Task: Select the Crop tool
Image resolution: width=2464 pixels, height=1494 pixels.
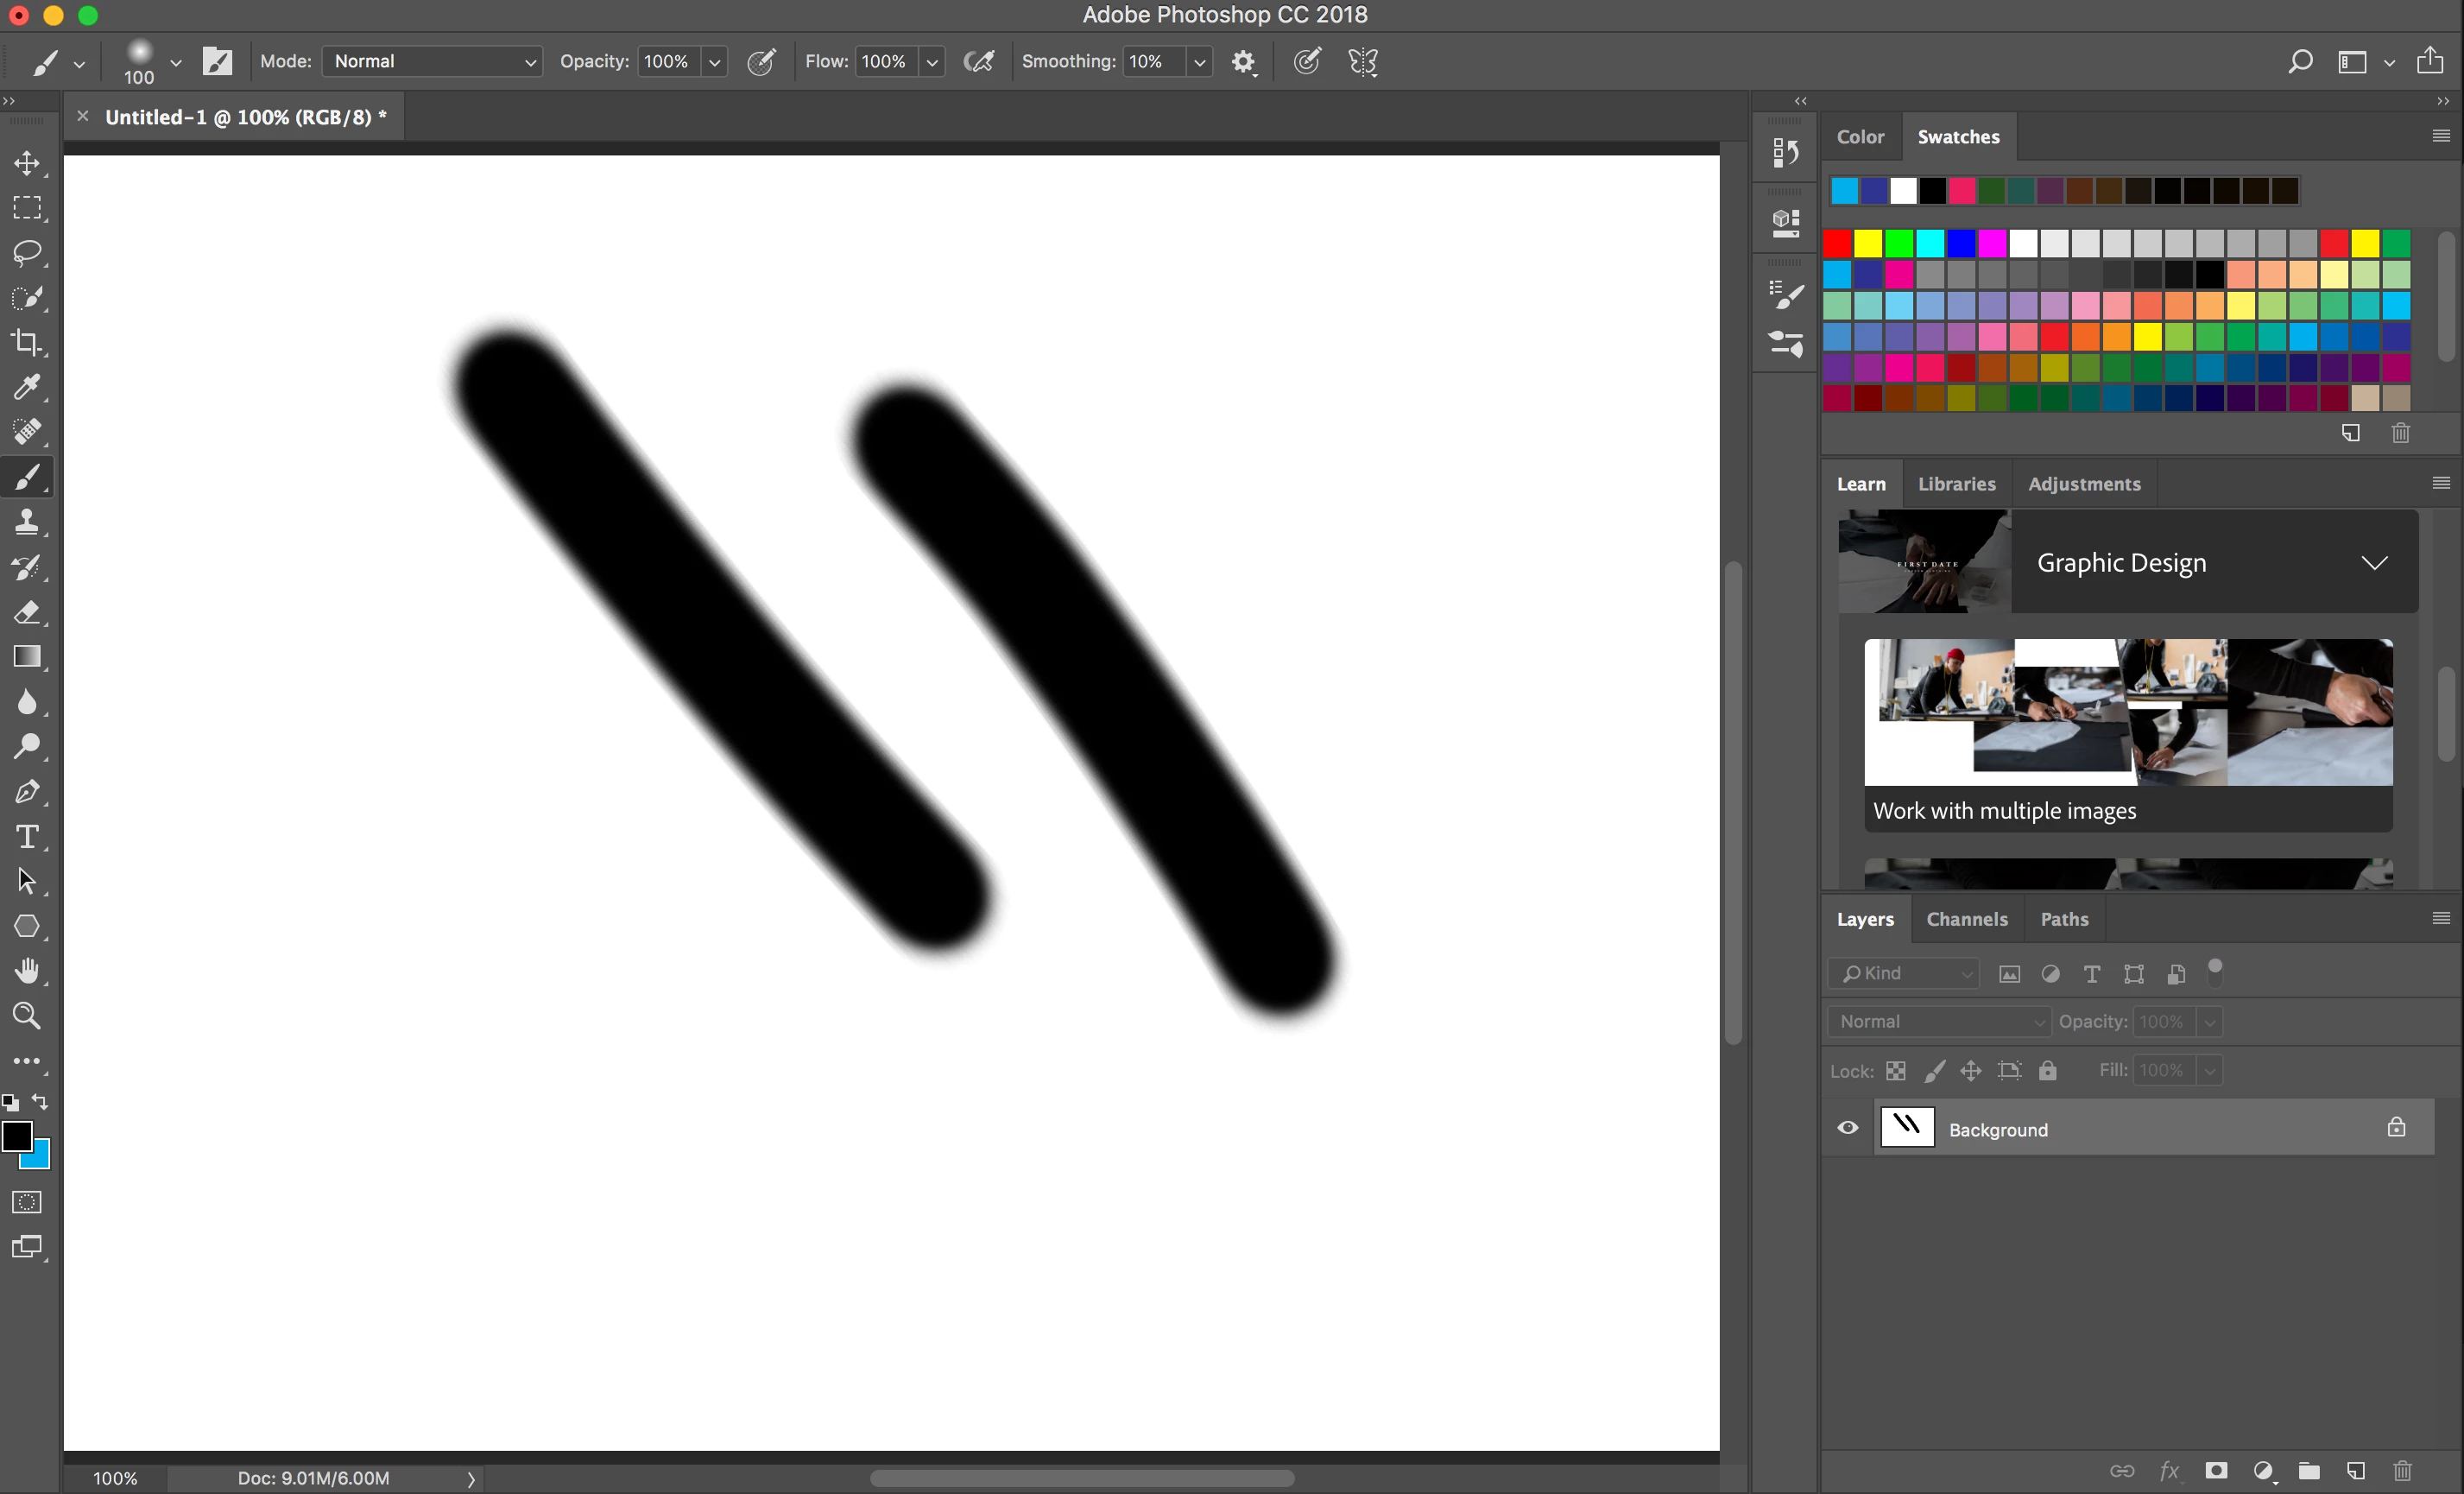Action: point(27,342)
